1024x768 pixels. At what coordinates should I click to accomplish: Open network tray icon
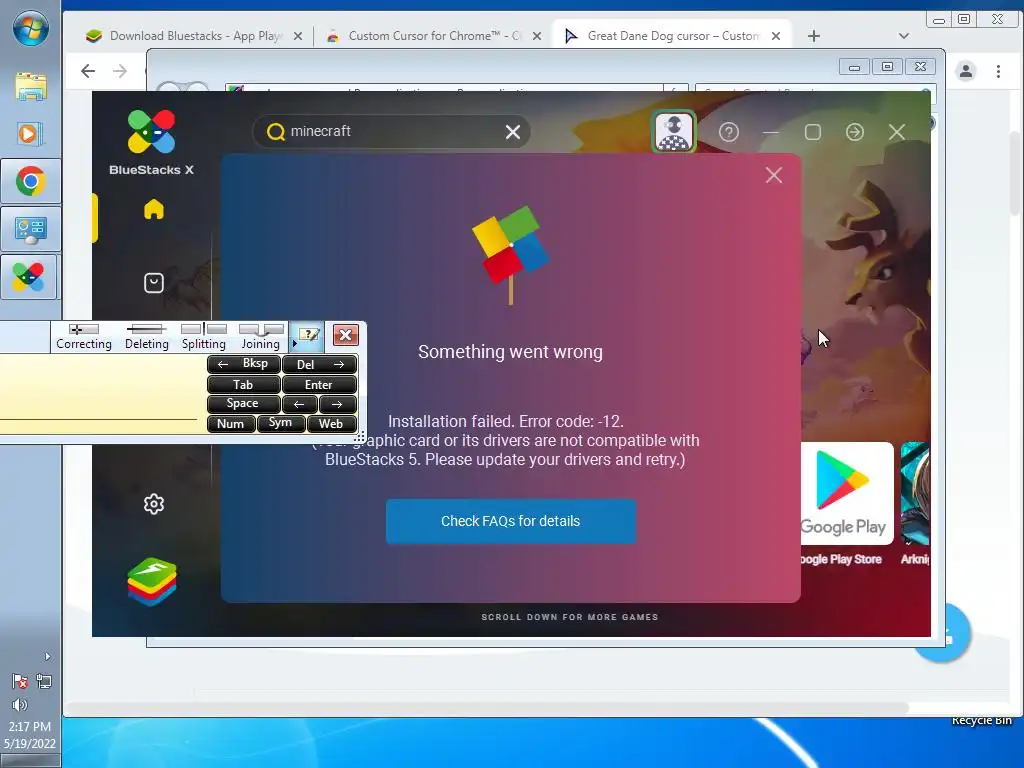click(44, 682)
